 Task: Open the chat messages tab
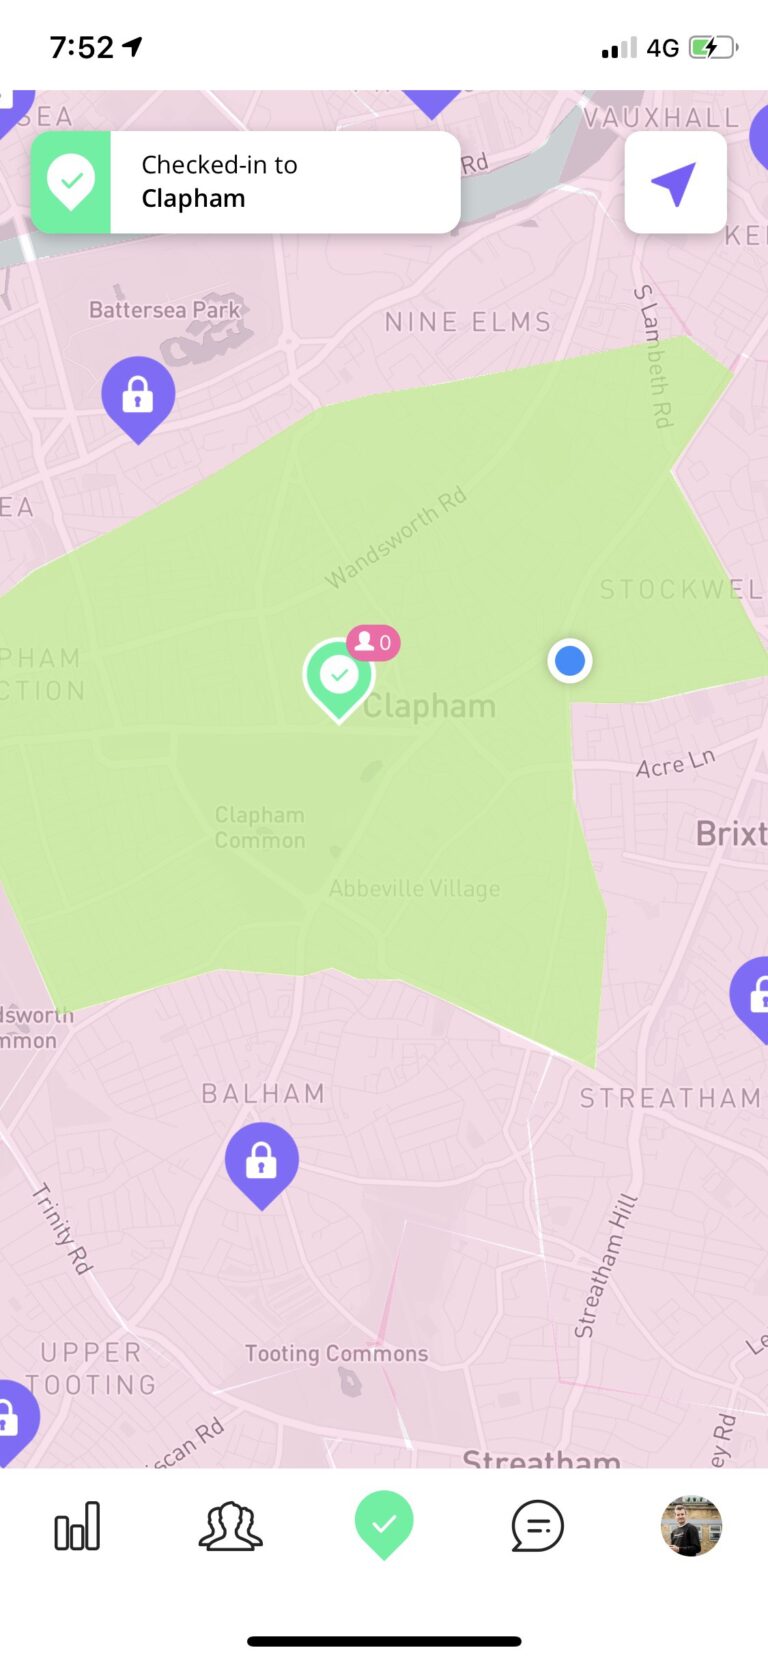[537, 1527]
